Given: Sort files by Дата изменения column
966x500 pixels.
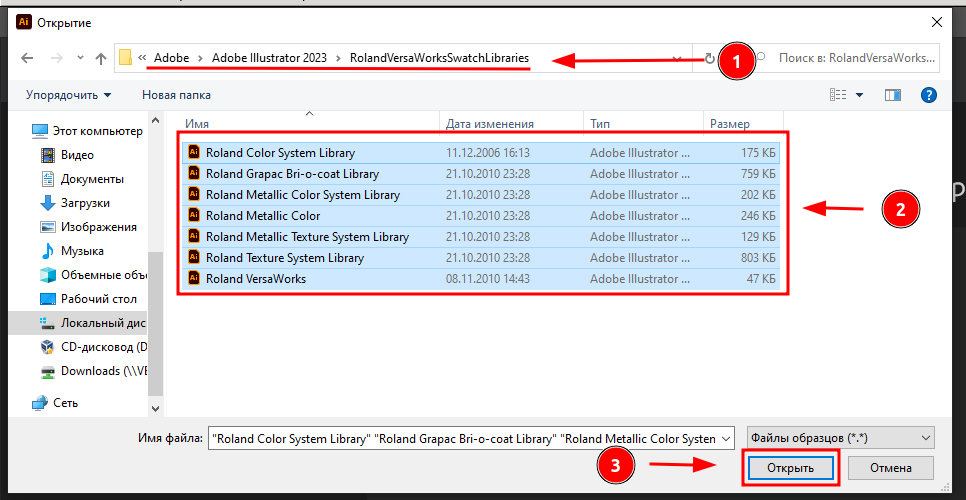Looking at the screenshot, I should pyautogui.click(x=490, y=124).
